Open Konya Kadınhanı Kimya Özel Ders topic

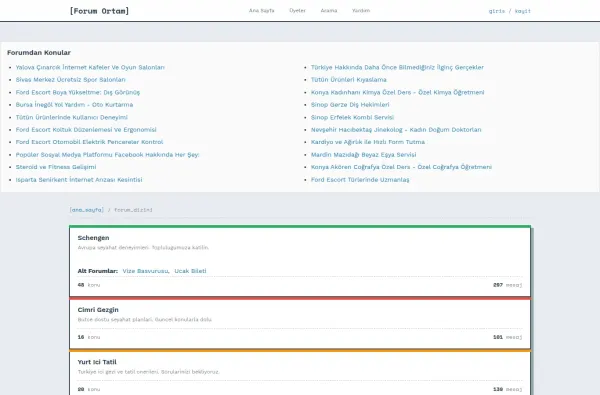coord(398,92)
